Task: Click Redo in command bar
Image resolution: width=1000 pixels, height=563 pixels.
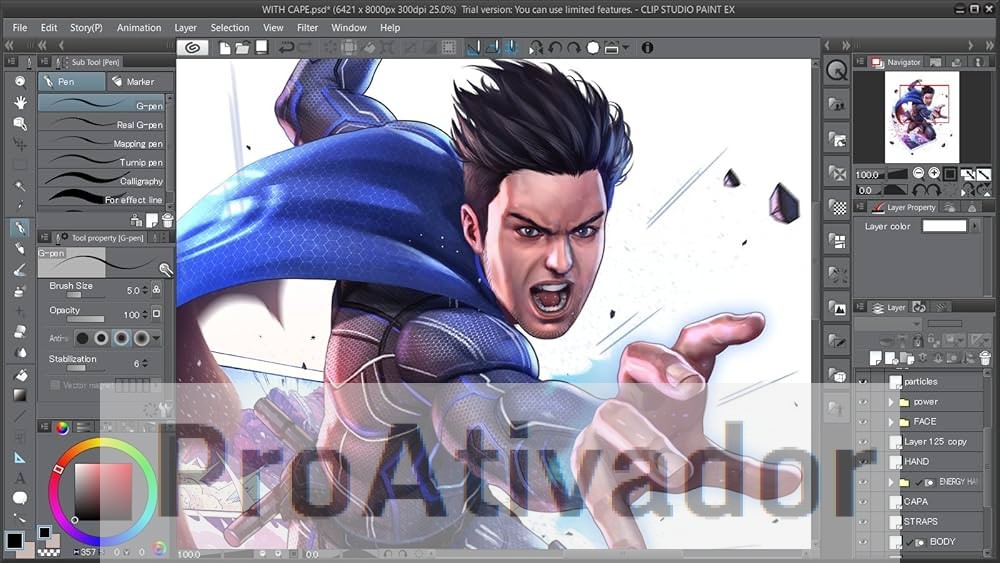Action: (305, 48)
